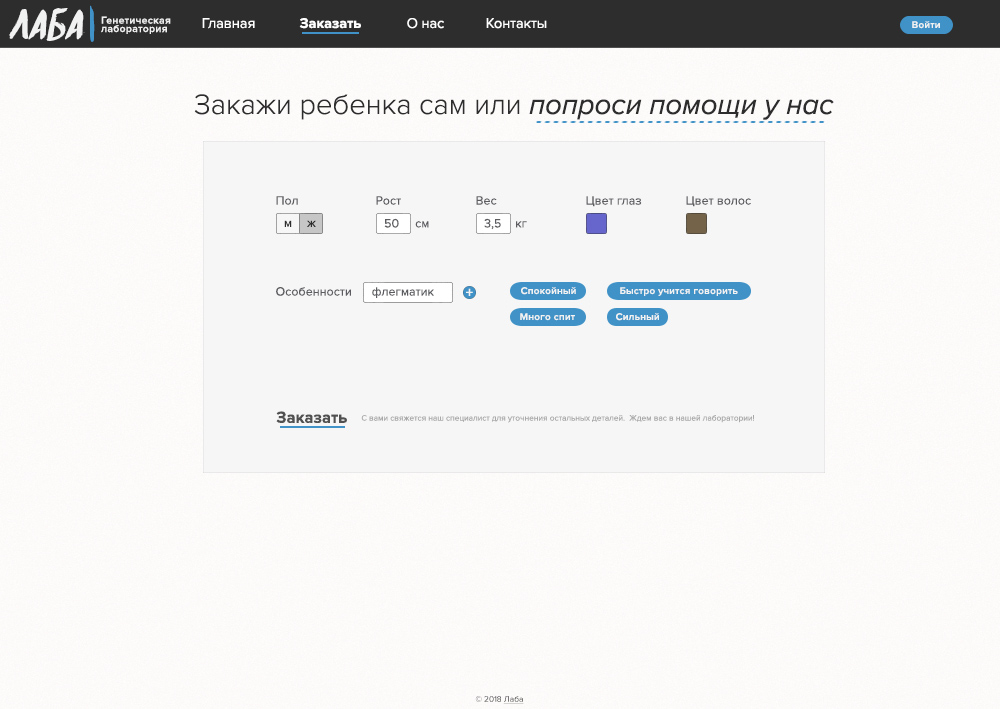The height and width of the screenshot is (709, 1000).
Task: Click the Рост height input field
Action: (393, 224)
